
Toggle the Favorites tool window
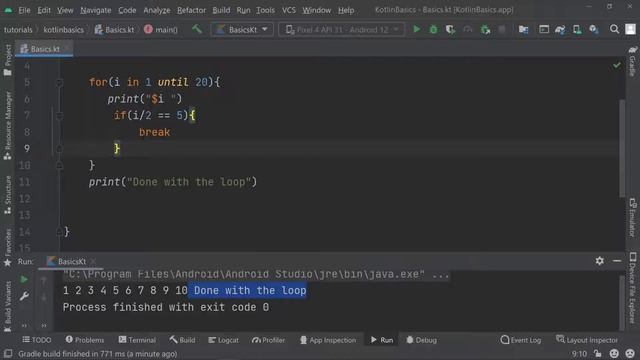click(8, 247)
